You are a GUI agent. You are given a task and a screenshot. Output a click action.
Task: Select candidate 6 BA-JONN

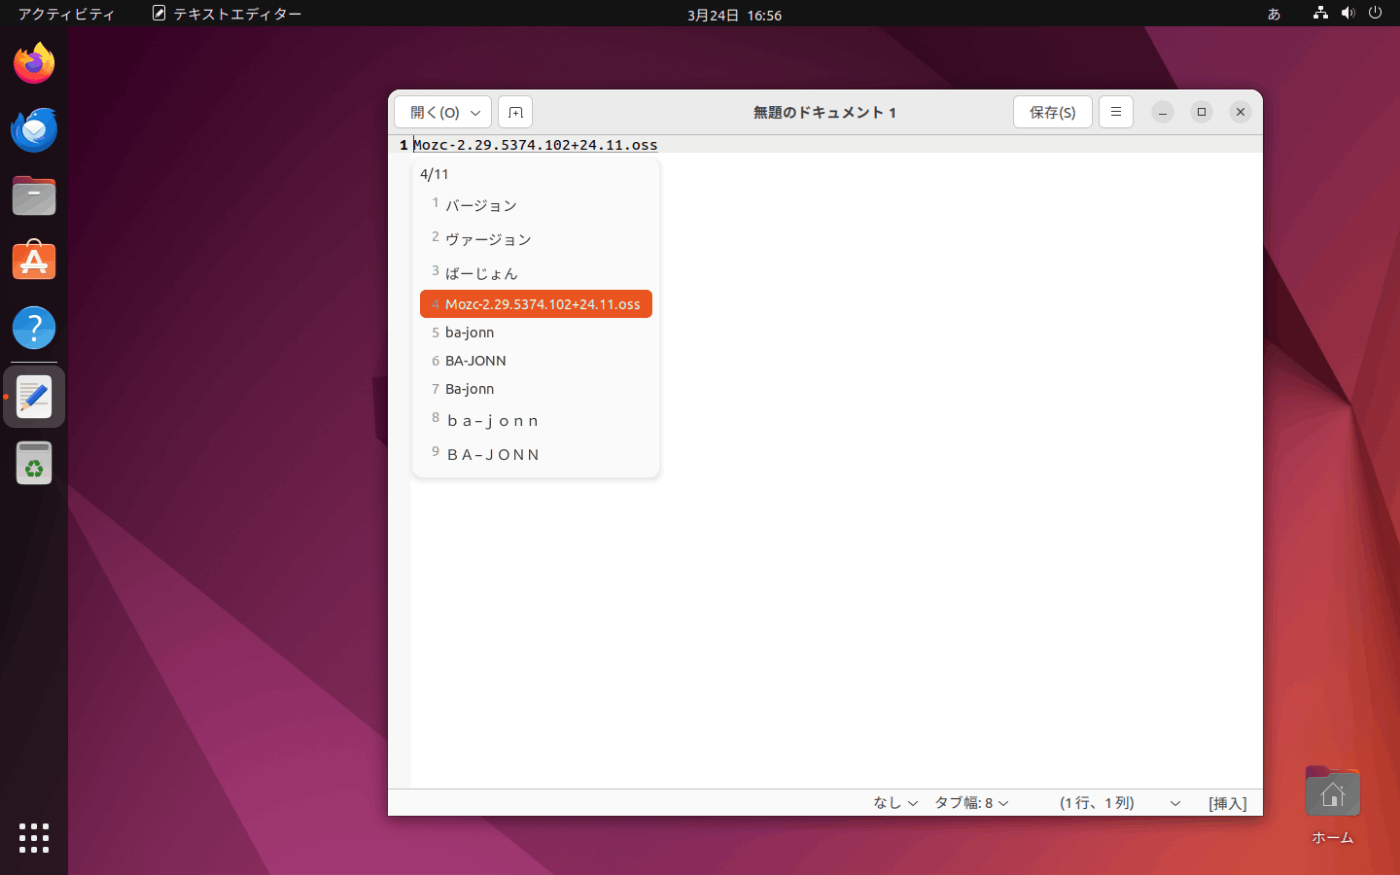(536, 360)
